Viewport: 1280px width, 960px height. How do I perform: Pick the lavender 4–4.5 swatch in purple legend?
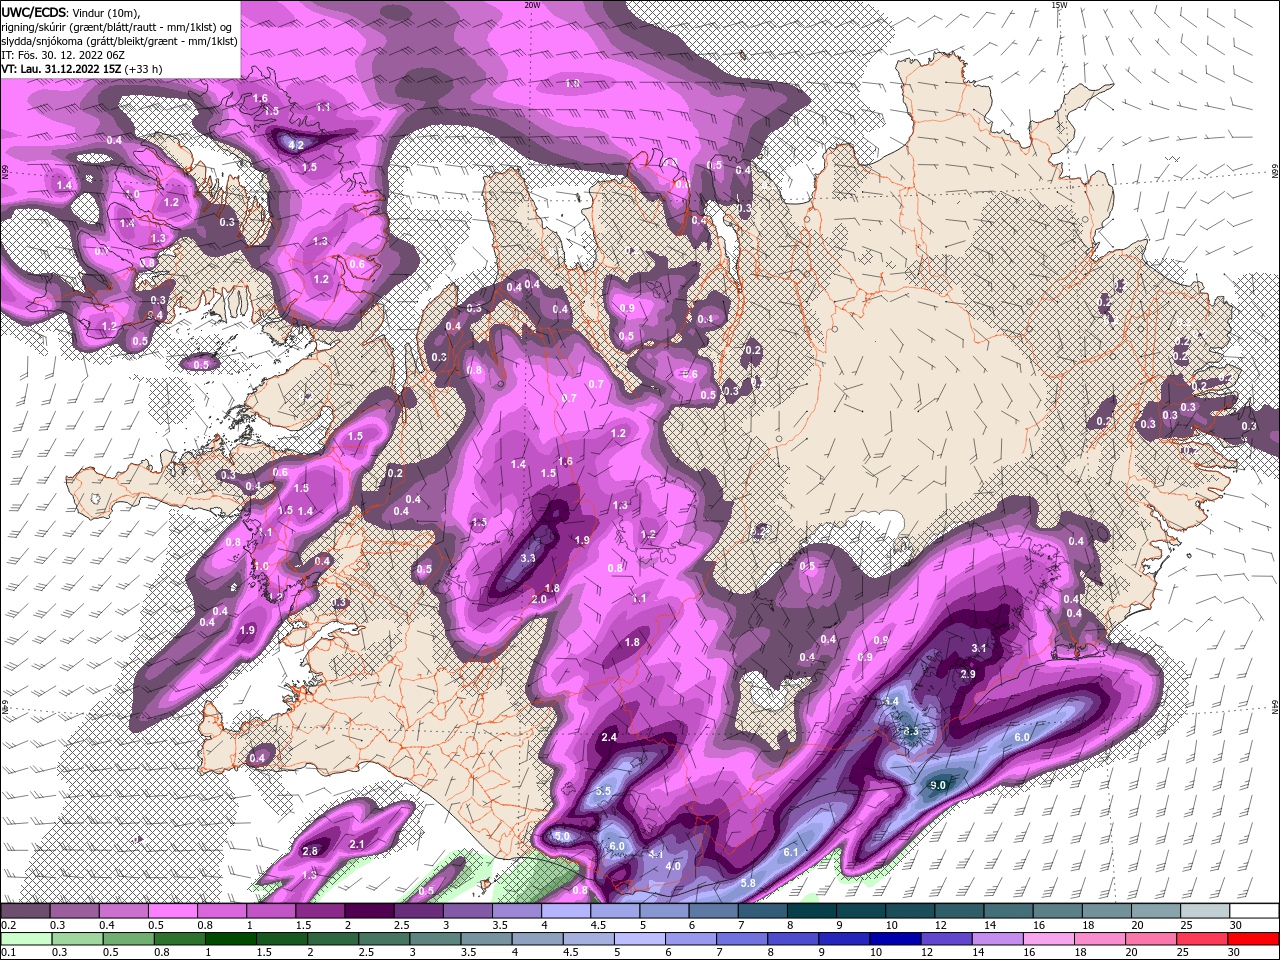[x=567, y=911]
